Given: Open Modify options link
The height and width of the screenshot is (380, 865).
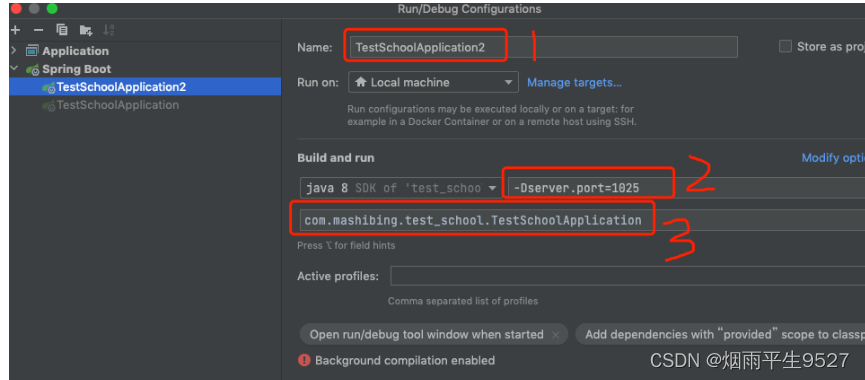Looking at the screenshot, I should (833, 158).
